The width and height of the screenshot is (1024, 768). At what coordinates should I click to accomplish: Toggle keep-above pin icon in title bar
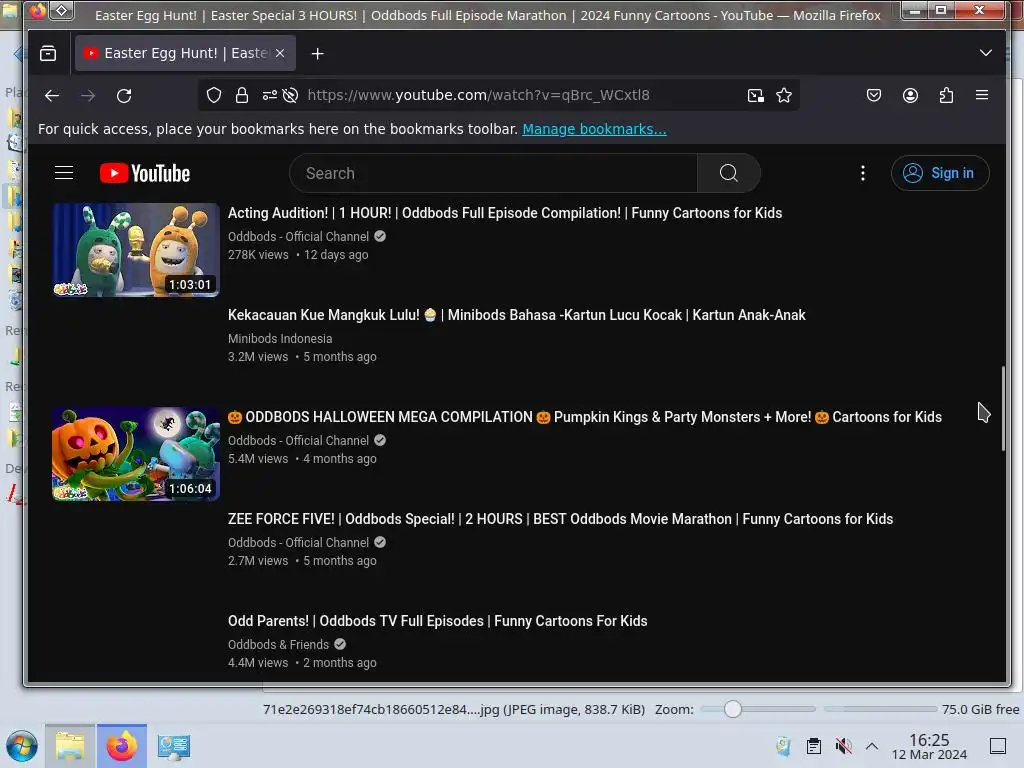[x=61, y=11]
